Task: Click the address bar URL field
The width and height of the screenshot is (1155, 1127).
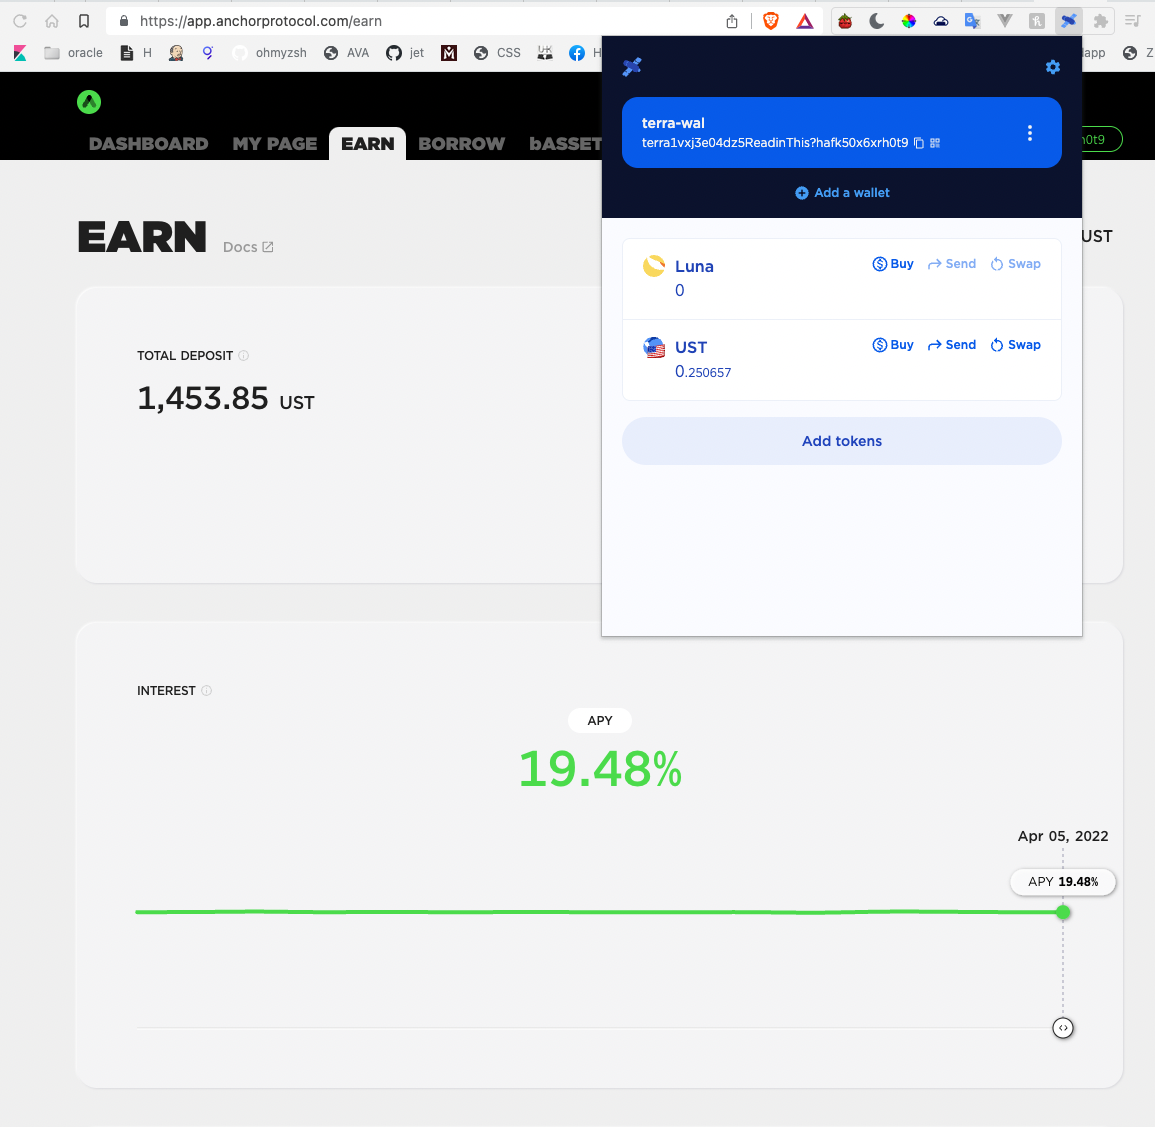Action: [x=412, y=21]
